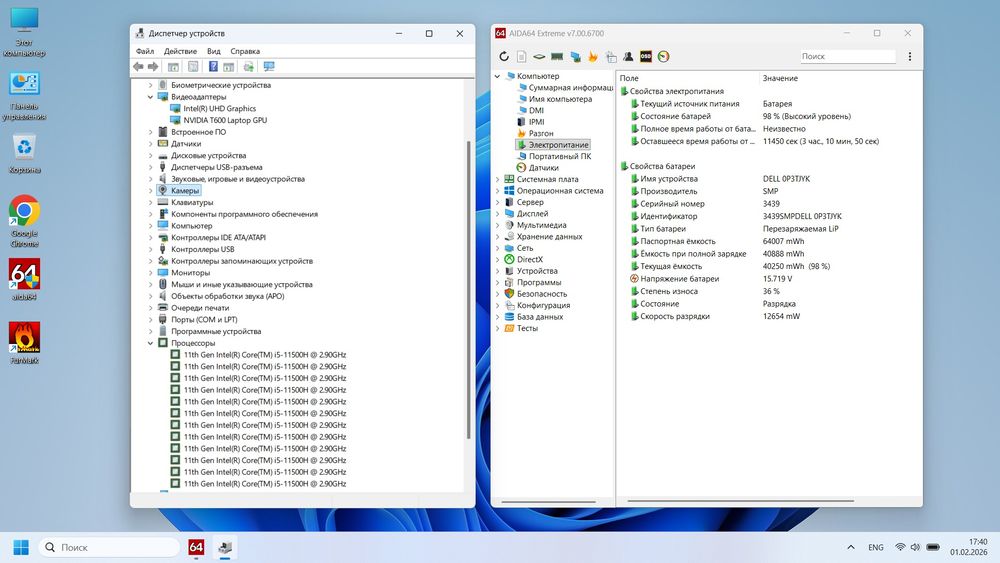Click the AIDA64 Поиск search field
1000x563 pixels.
click(x=848, y=56)
